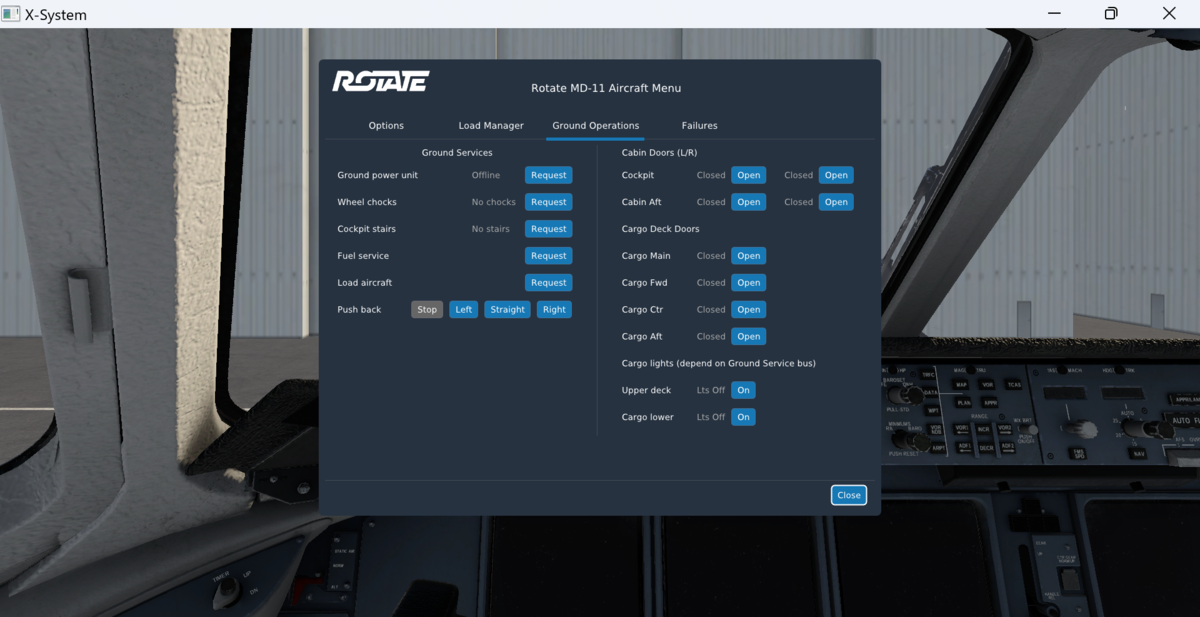
Task: Click the ADF2 cockpit button
Action: tap(1008, 447)
